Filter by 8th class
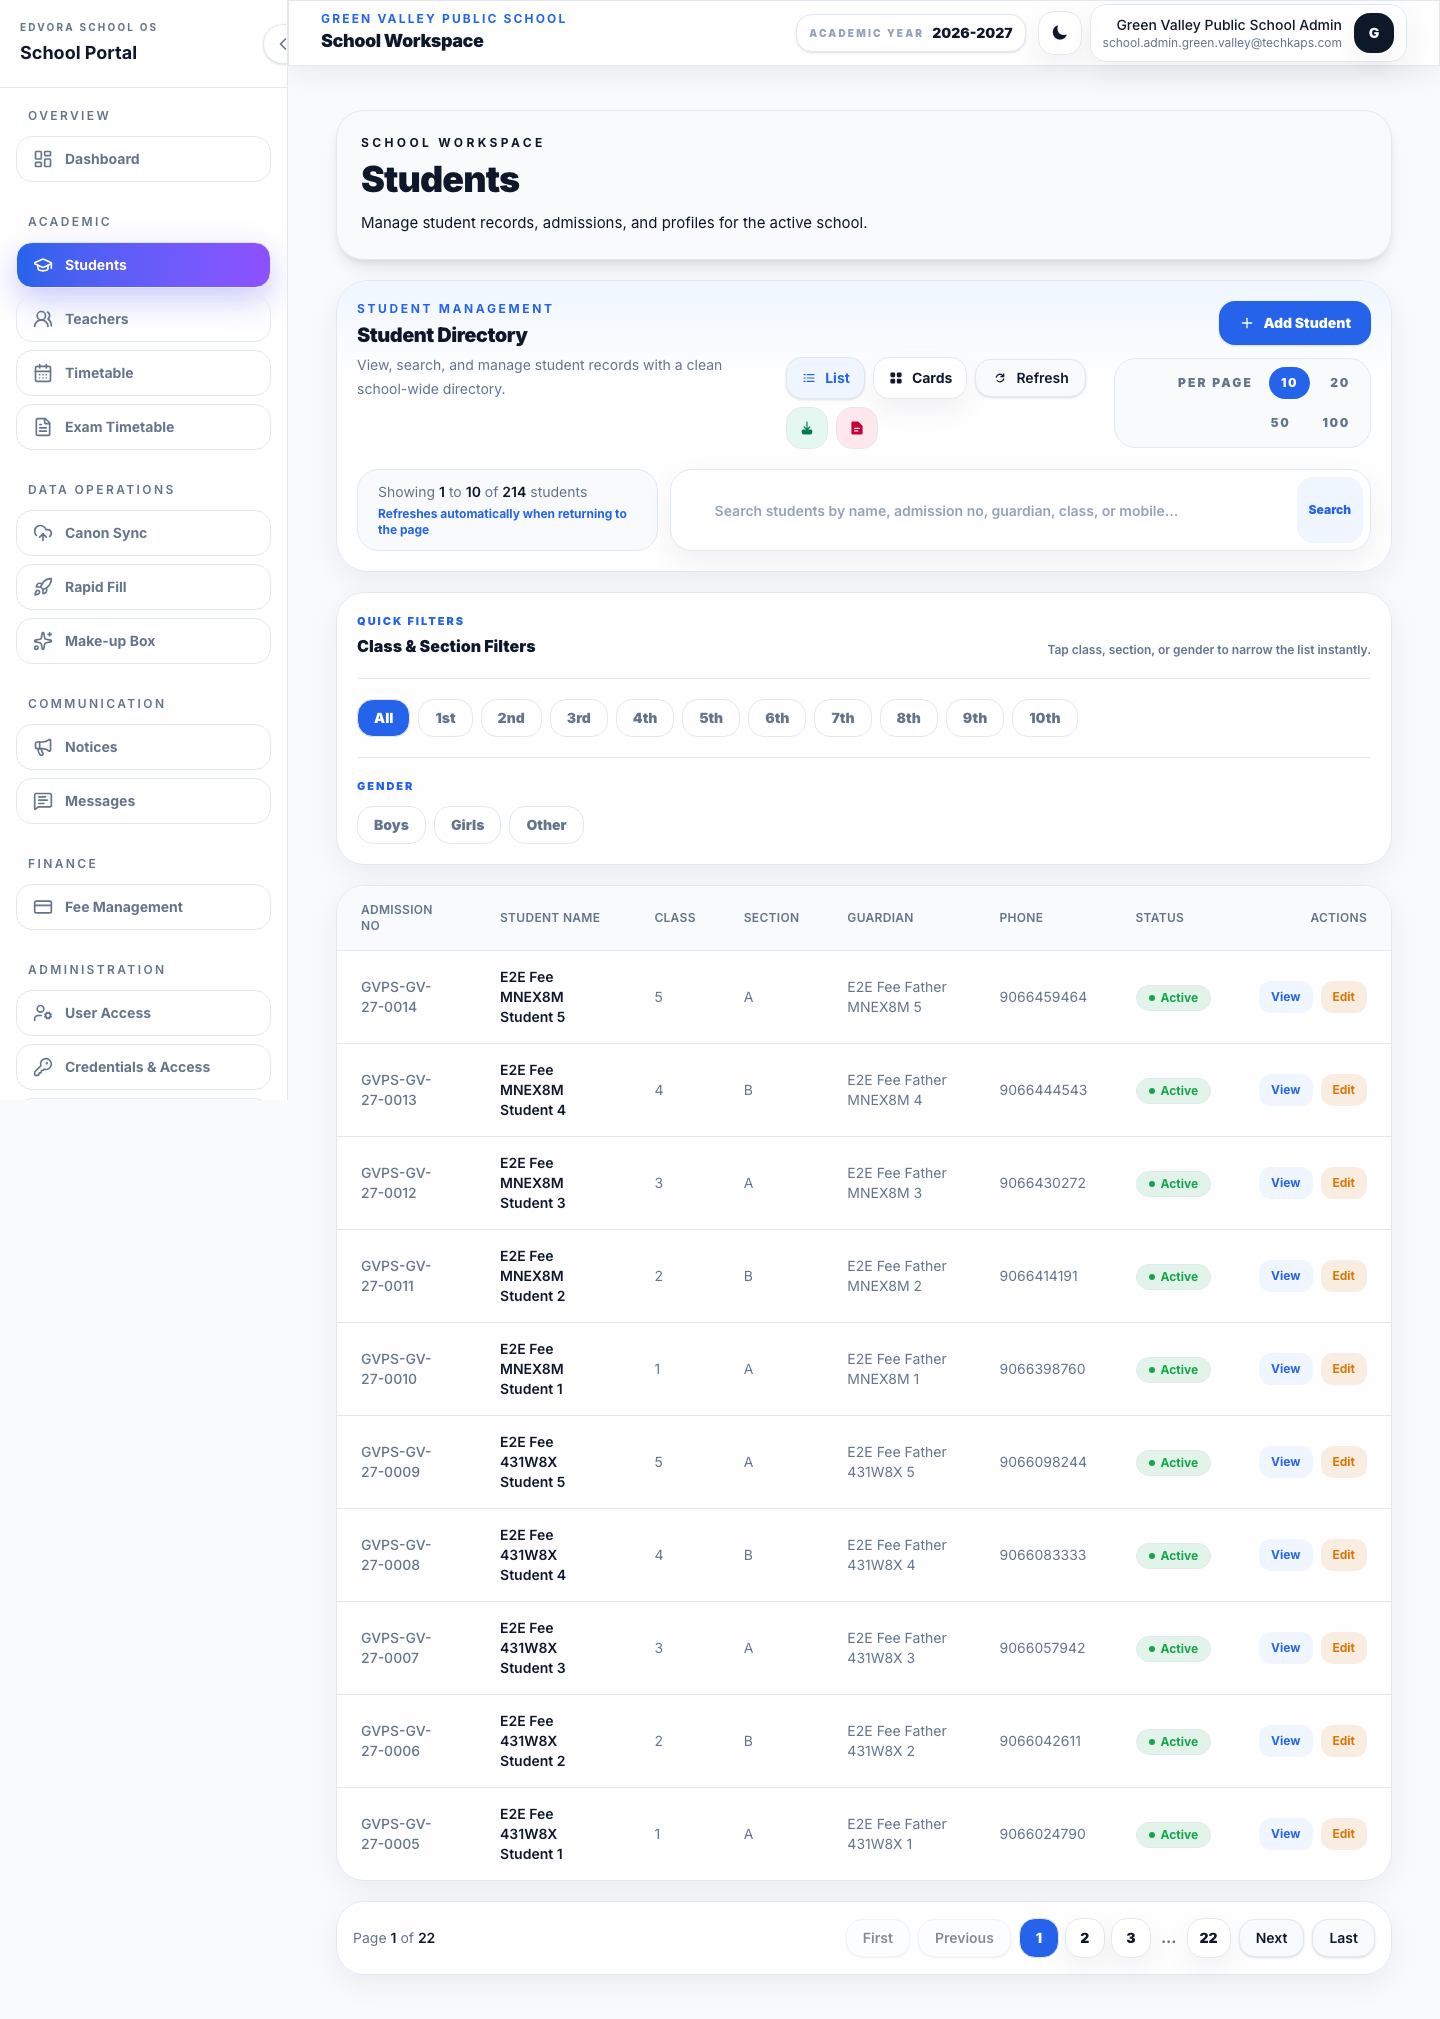 pyautogui.click(x=909, y=718)
